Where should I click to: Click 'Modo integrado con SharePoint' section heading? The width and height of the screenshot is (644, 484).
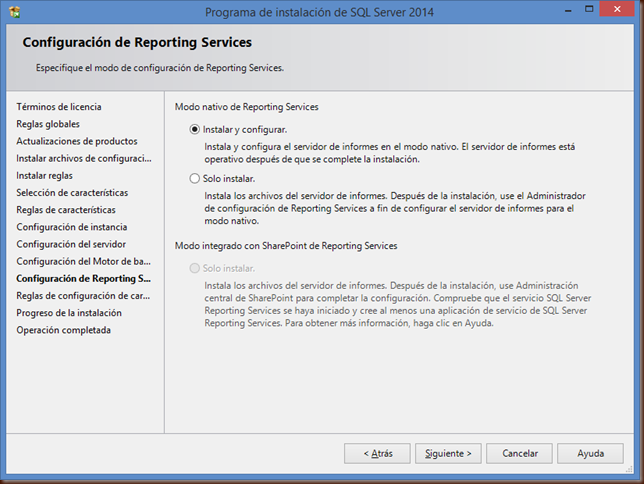point(286,246)
